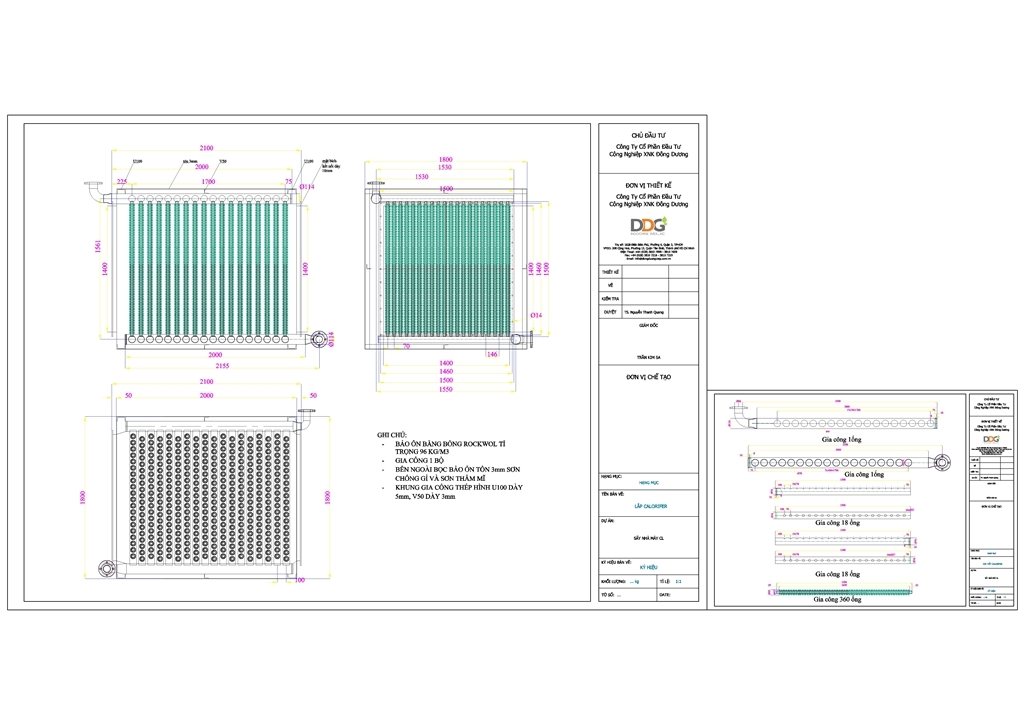This screenshot has width=1024, height=724.
Task: Select the name 'TS. Nguyễn Thanh Quang'
Action: 643,313
